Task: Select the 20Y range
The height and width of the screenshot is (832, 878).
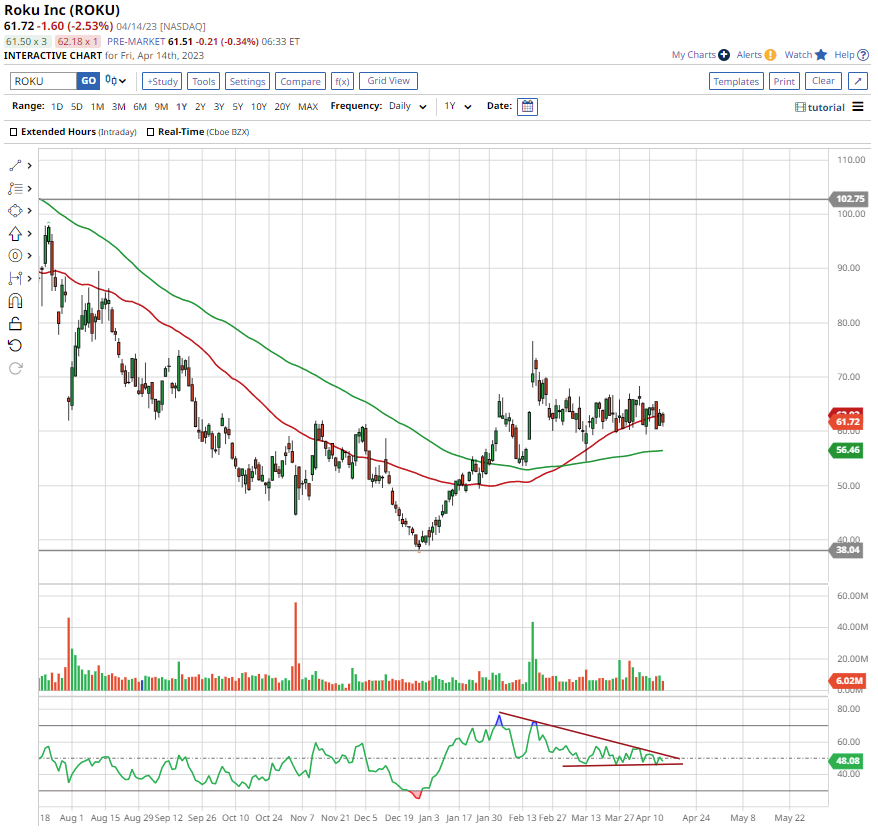Action: (x=282, y=106)
